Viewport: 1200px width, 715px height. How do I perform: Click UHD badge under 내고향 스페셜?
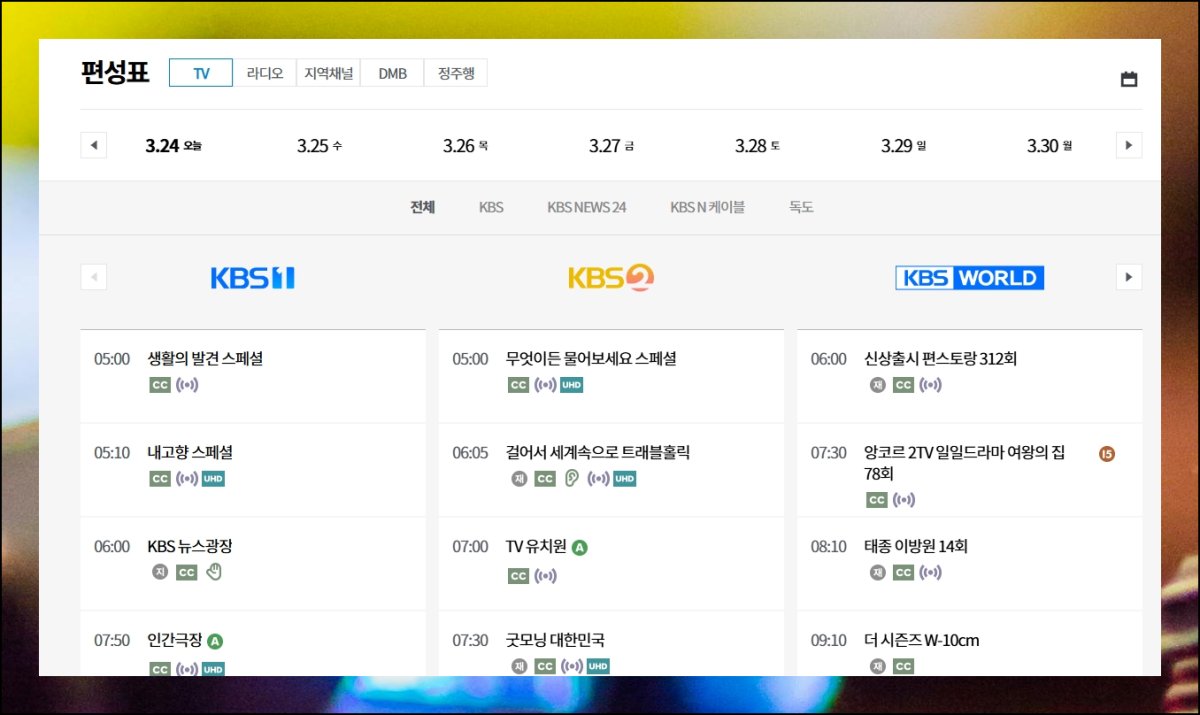pos(213,479)
